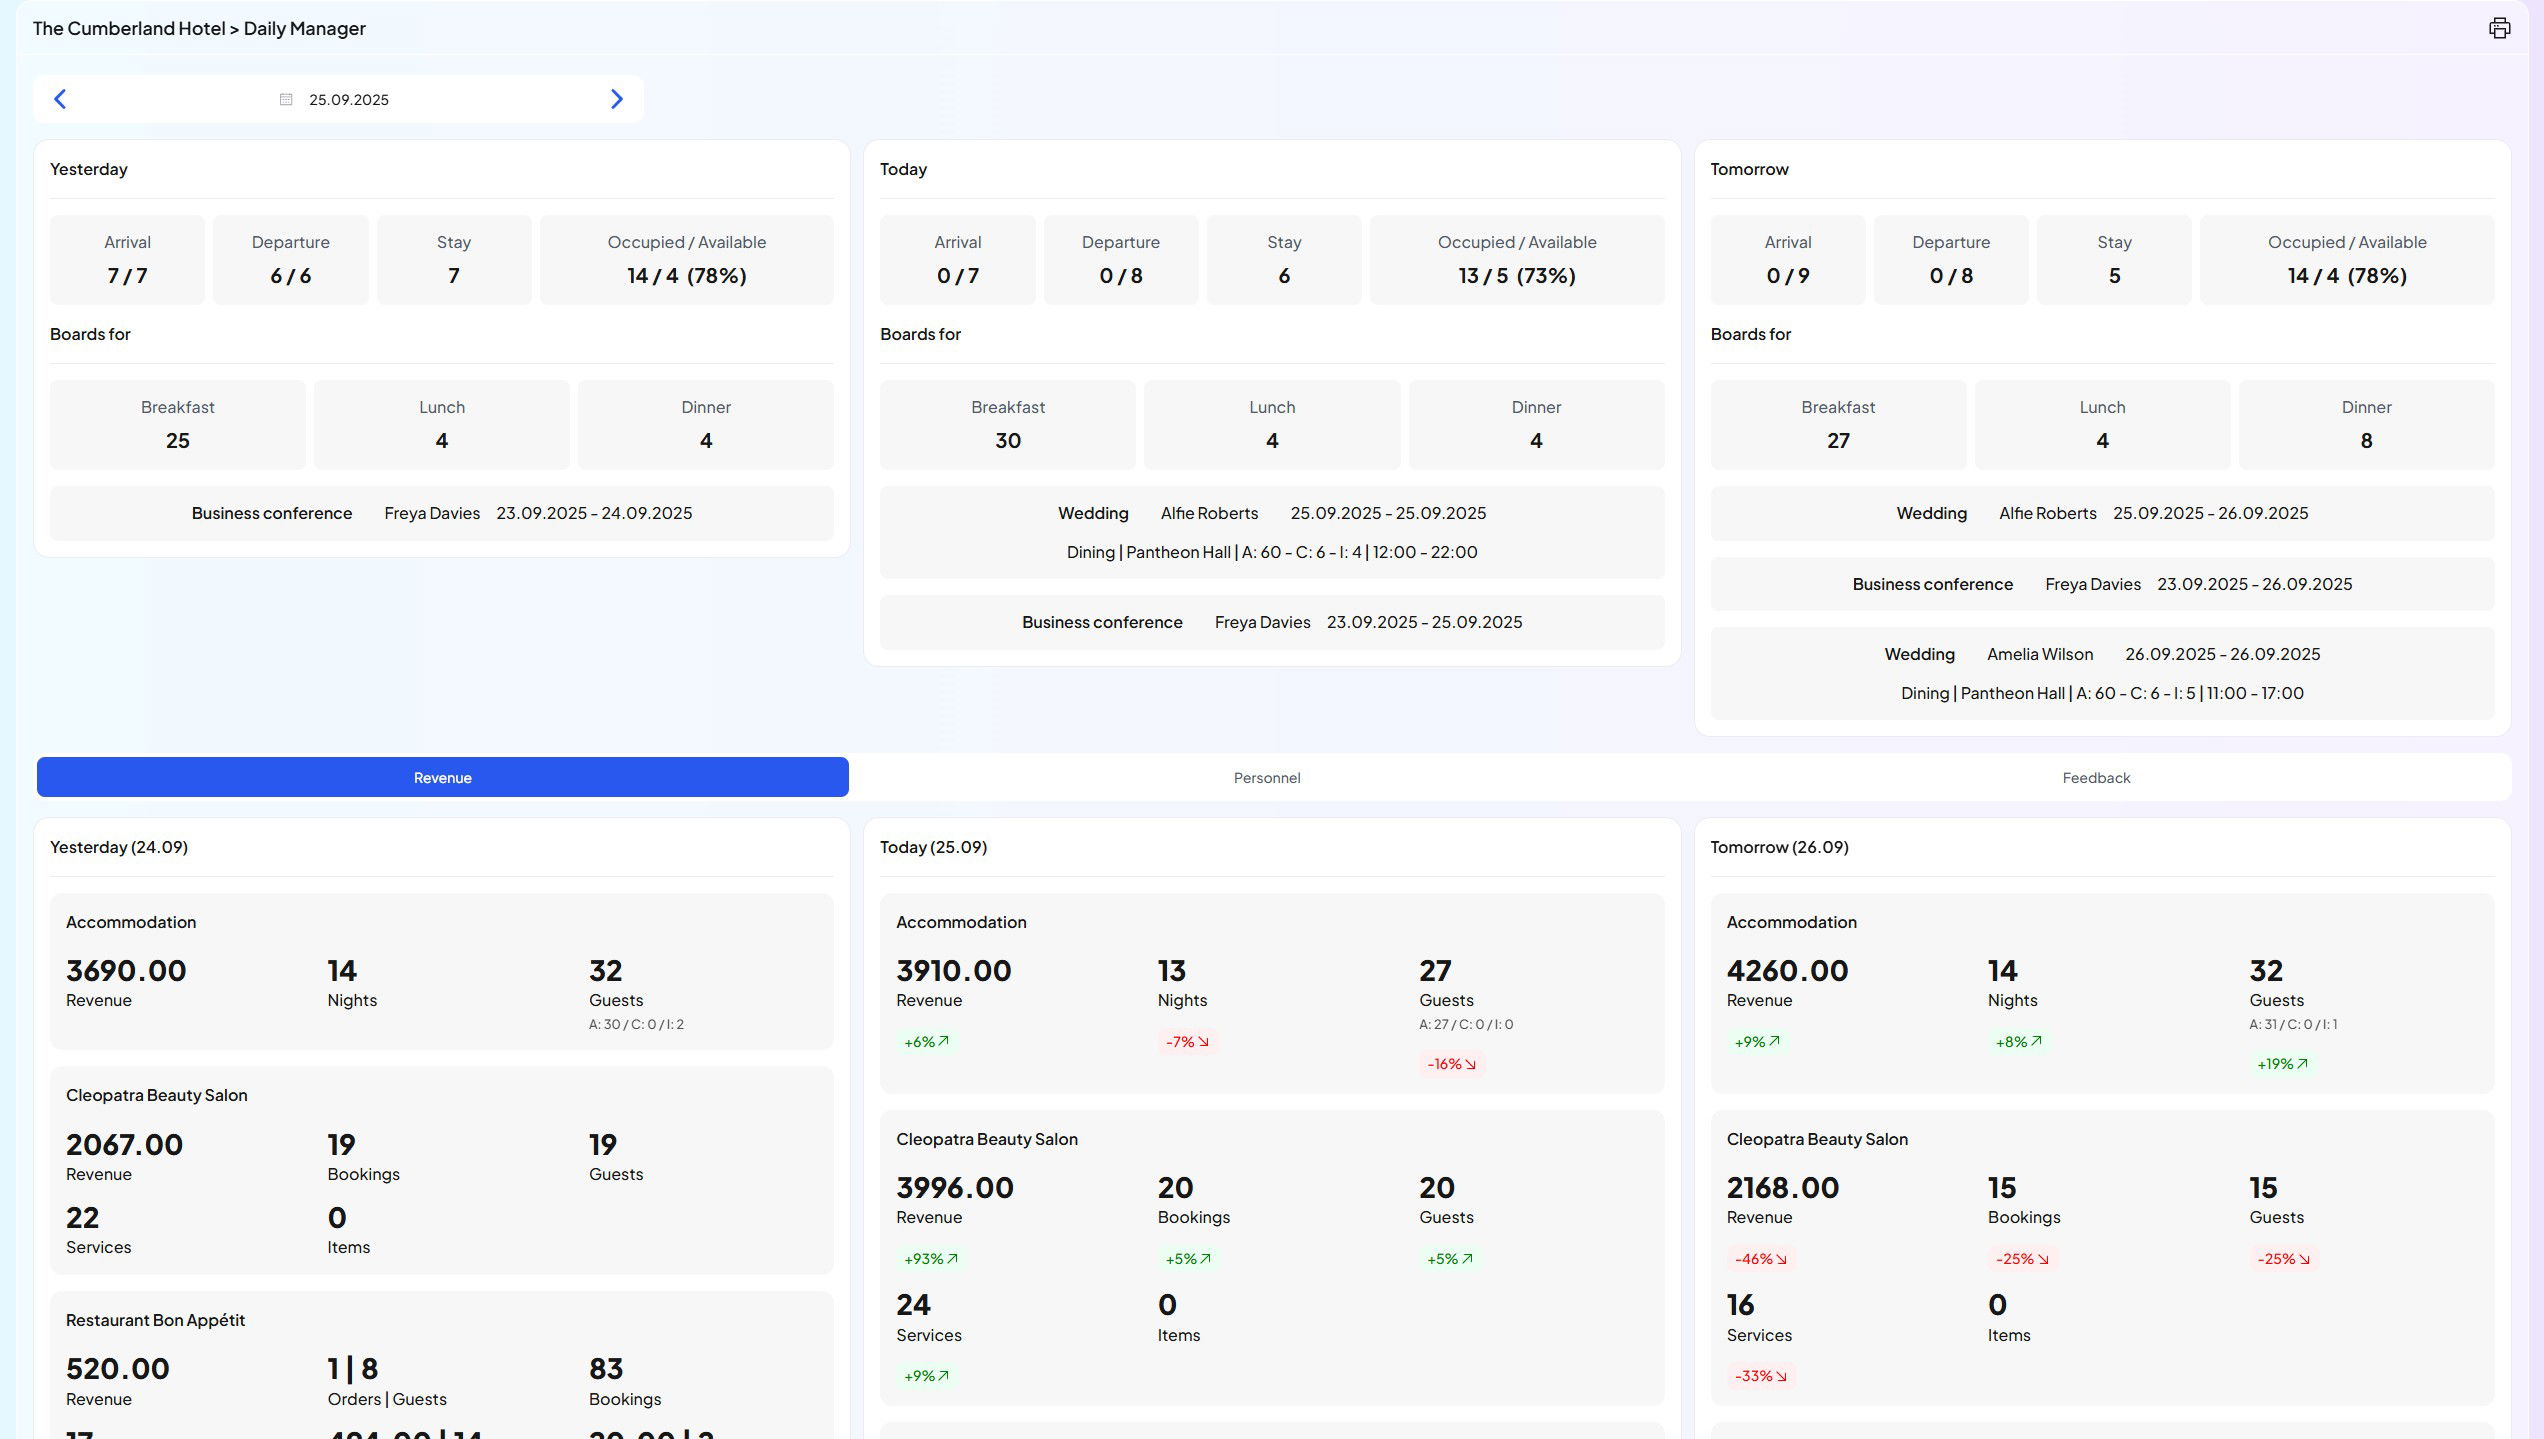The height and width of the screenshot is (1439, 2544).
Task: Open the date field showing 25.09.2025
Action: (x=349, y=99)
